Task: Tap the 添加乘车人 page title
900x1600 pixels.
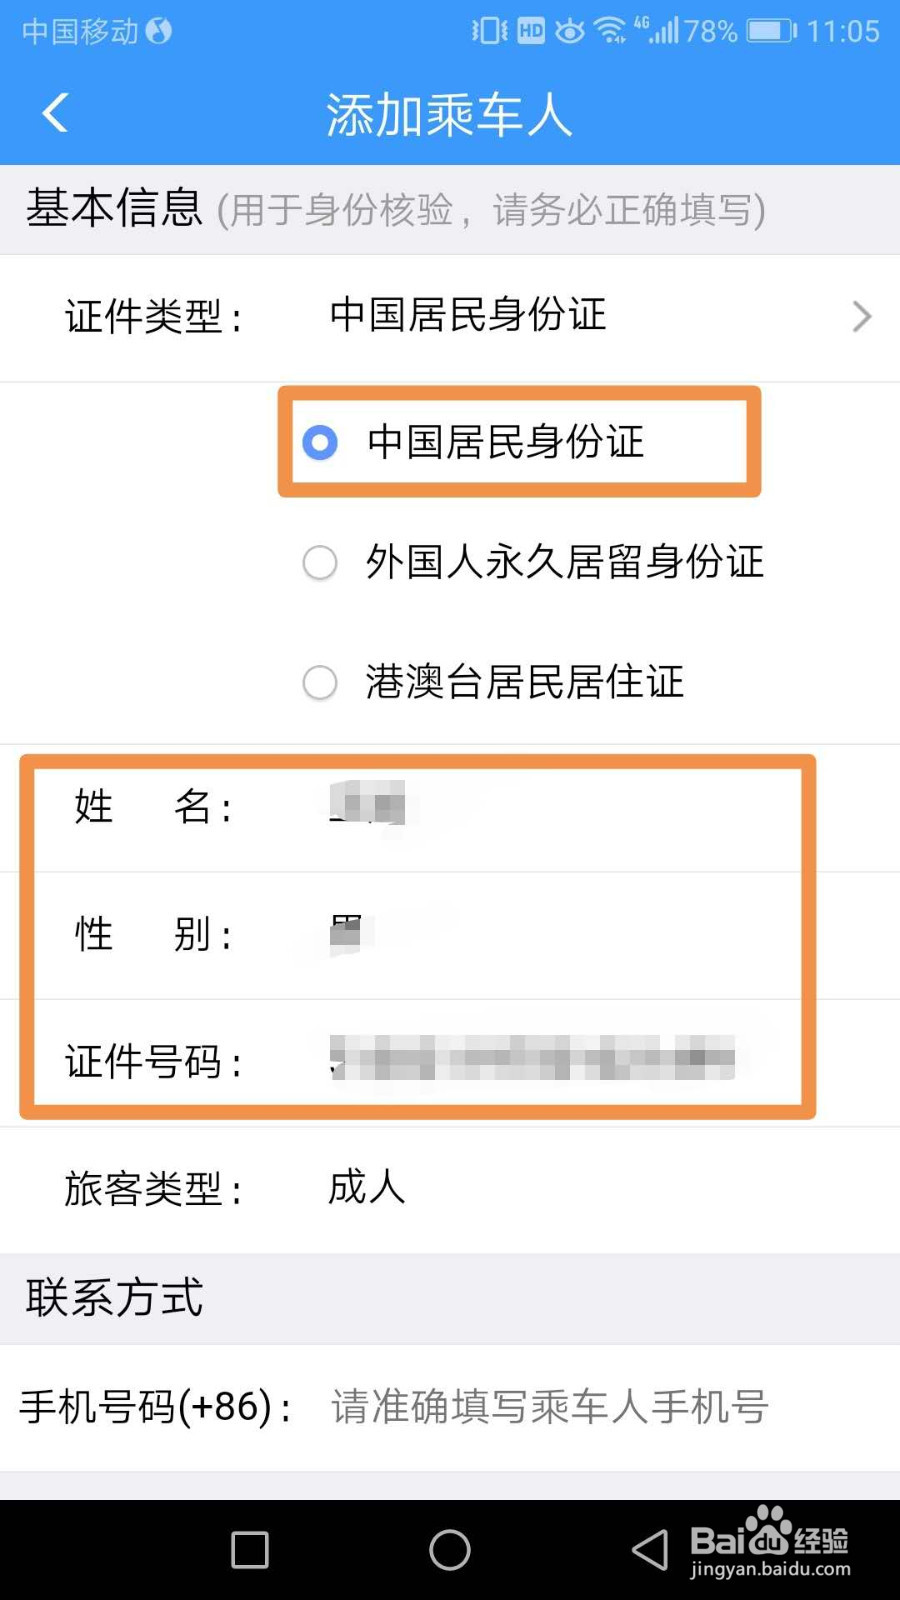Action: [450, 115]
